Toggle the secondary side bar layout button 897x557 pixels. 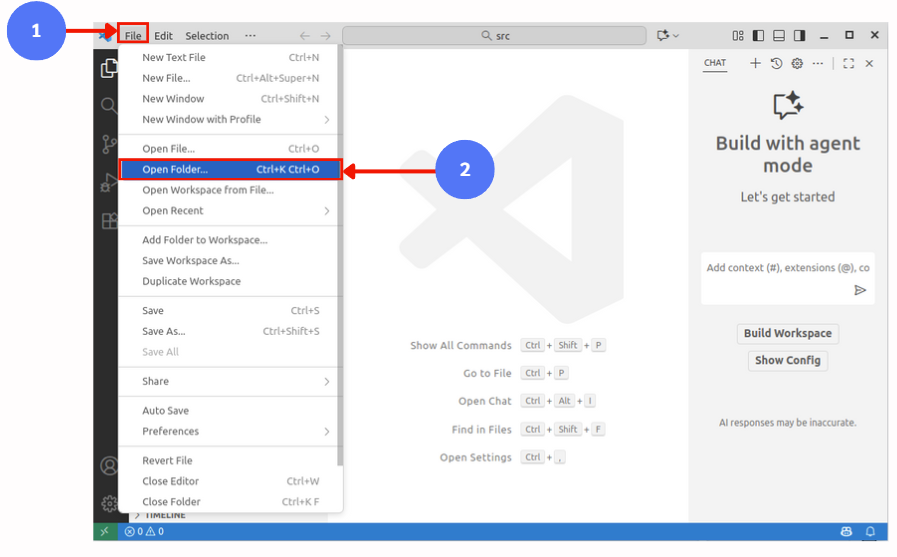pyautogui.click(x=799, y=36)
